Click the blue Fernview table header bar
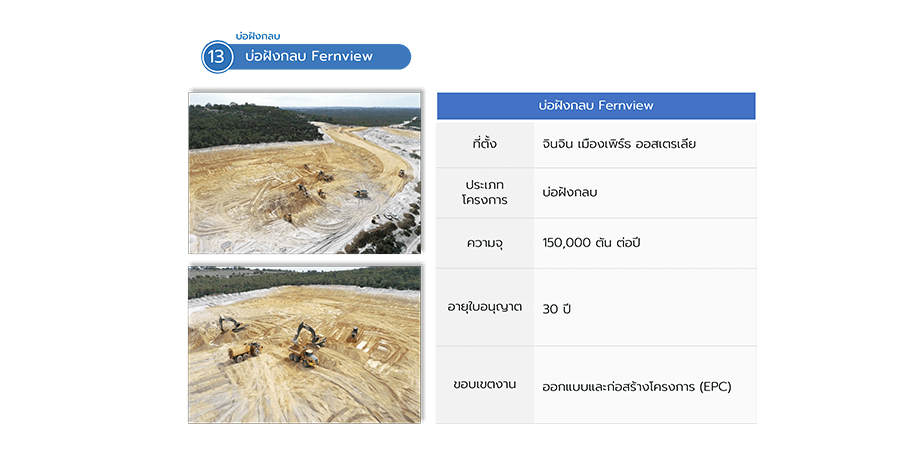Viewport: 900px width, 460px height. click(596, 105)
